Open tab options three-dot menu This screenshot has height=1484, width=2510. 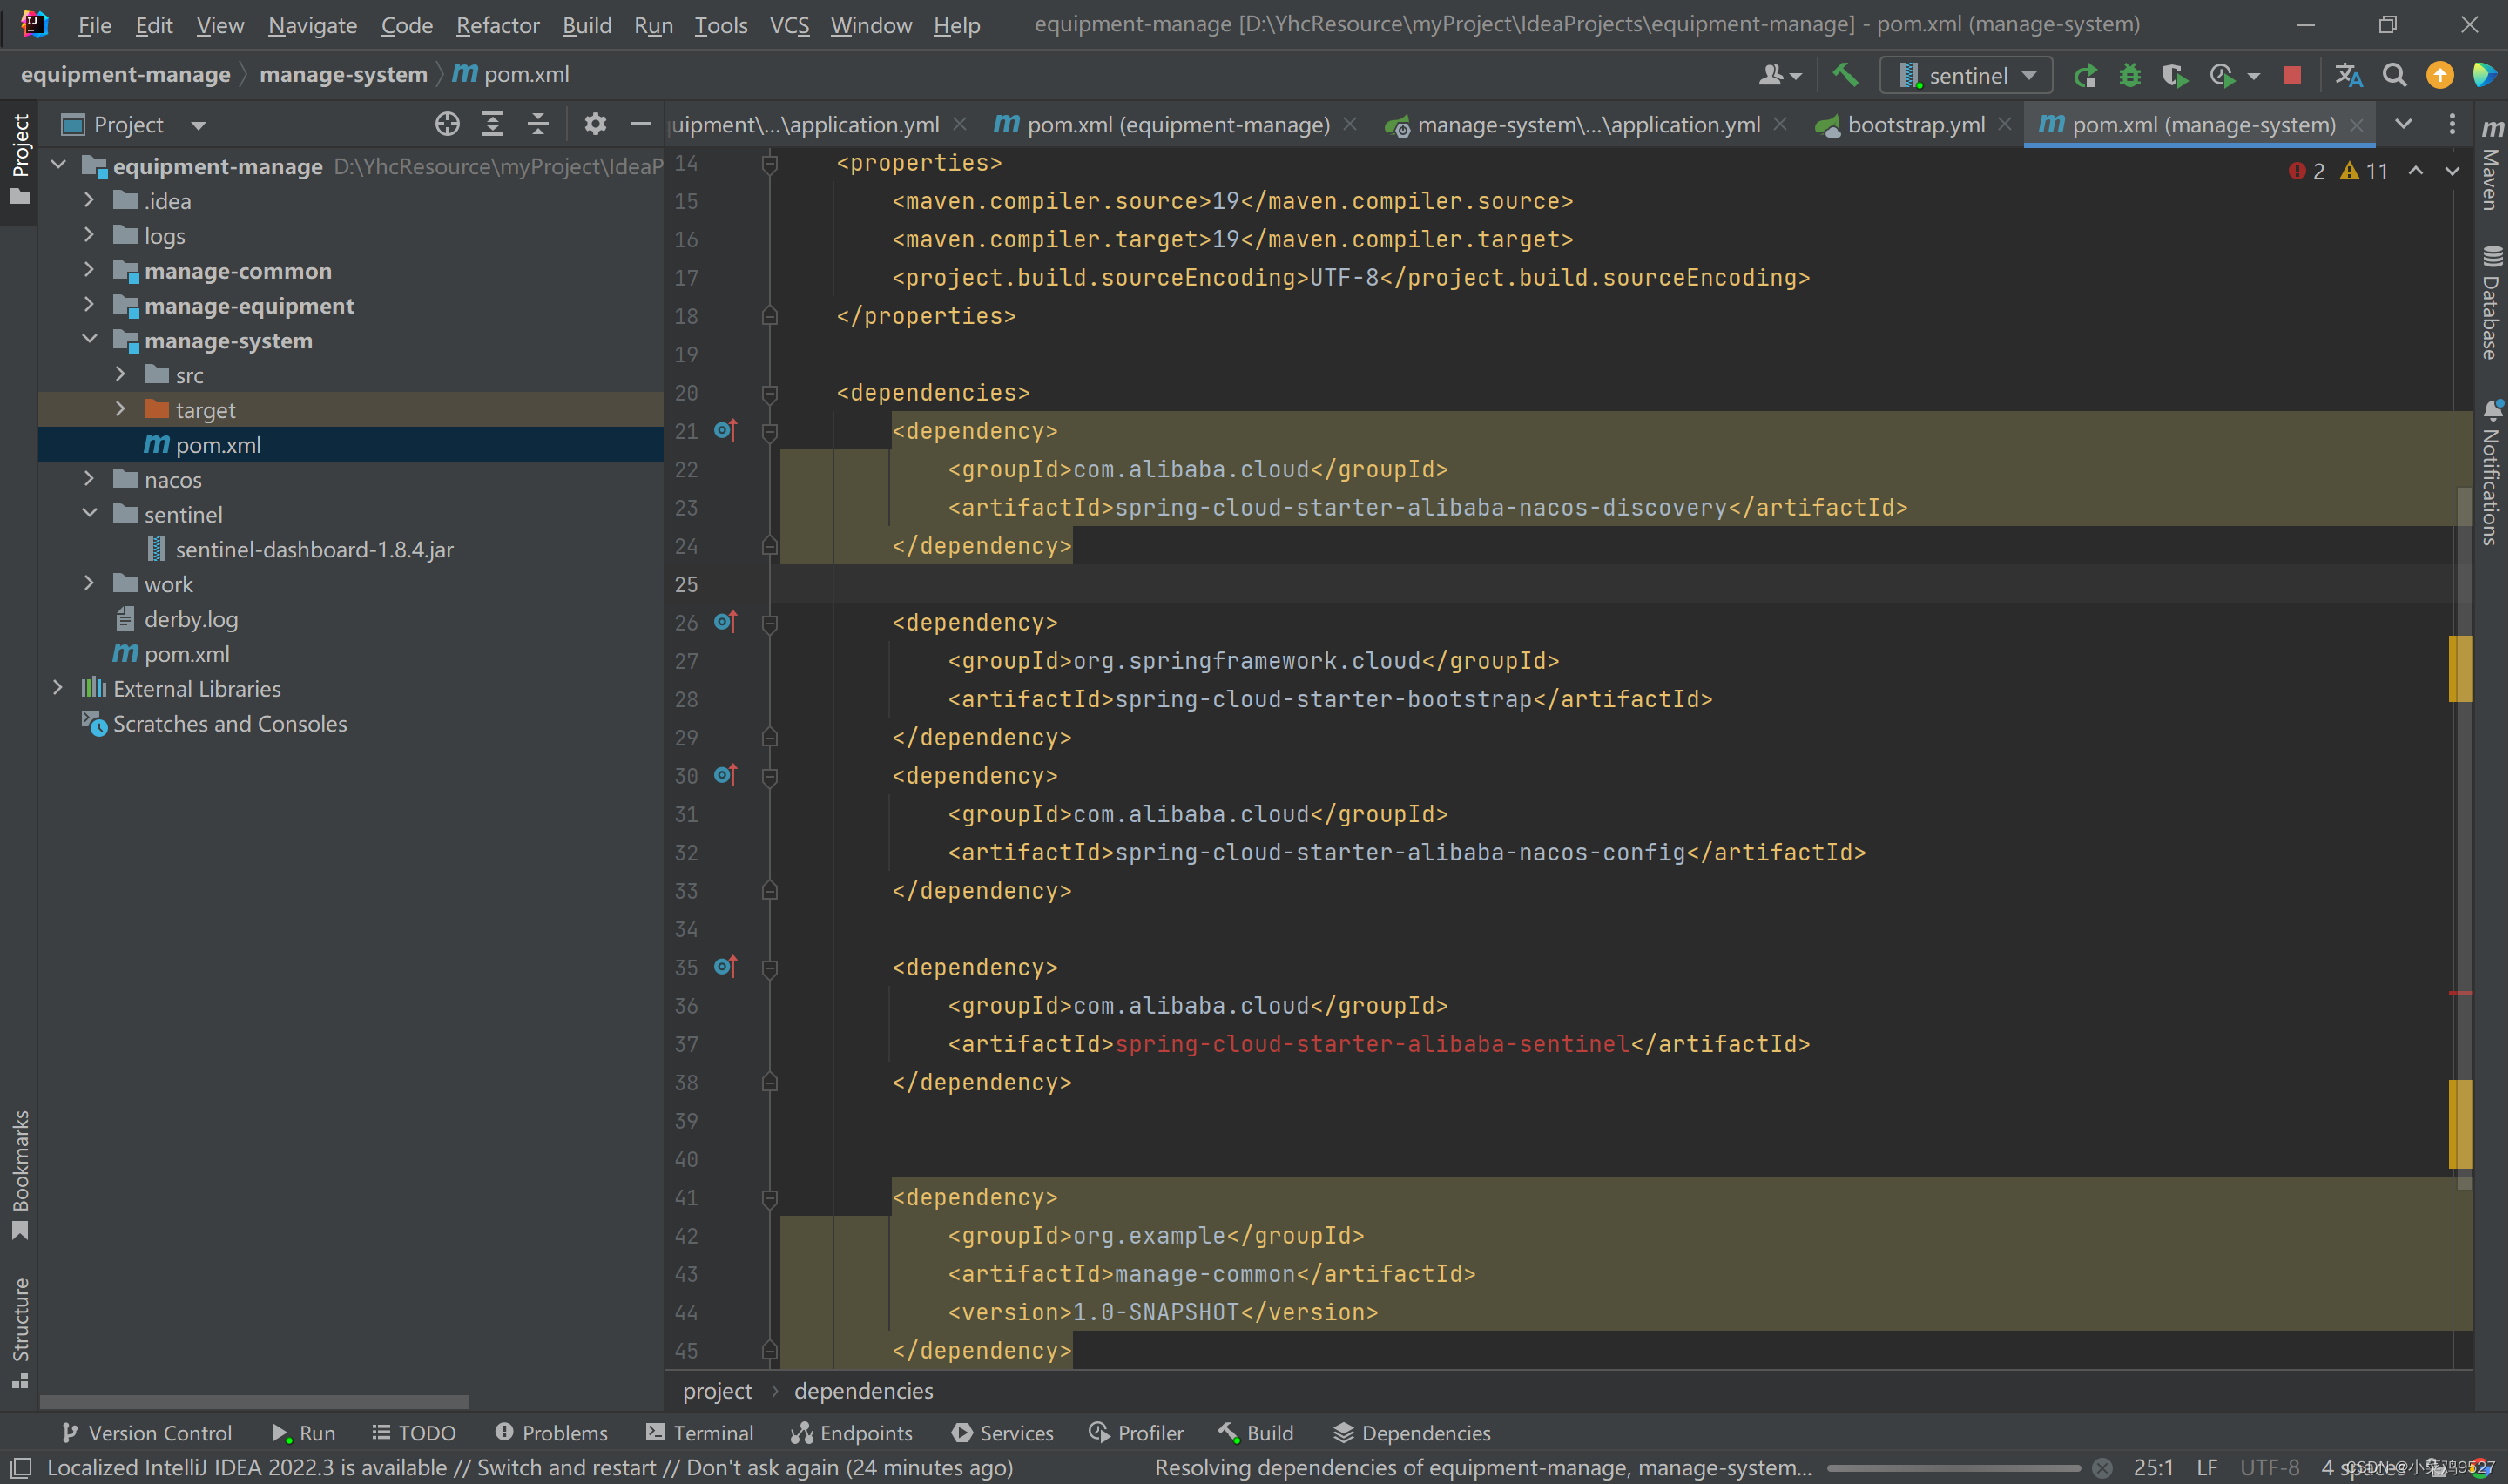pyautogui.click(x=2452, y=124)
